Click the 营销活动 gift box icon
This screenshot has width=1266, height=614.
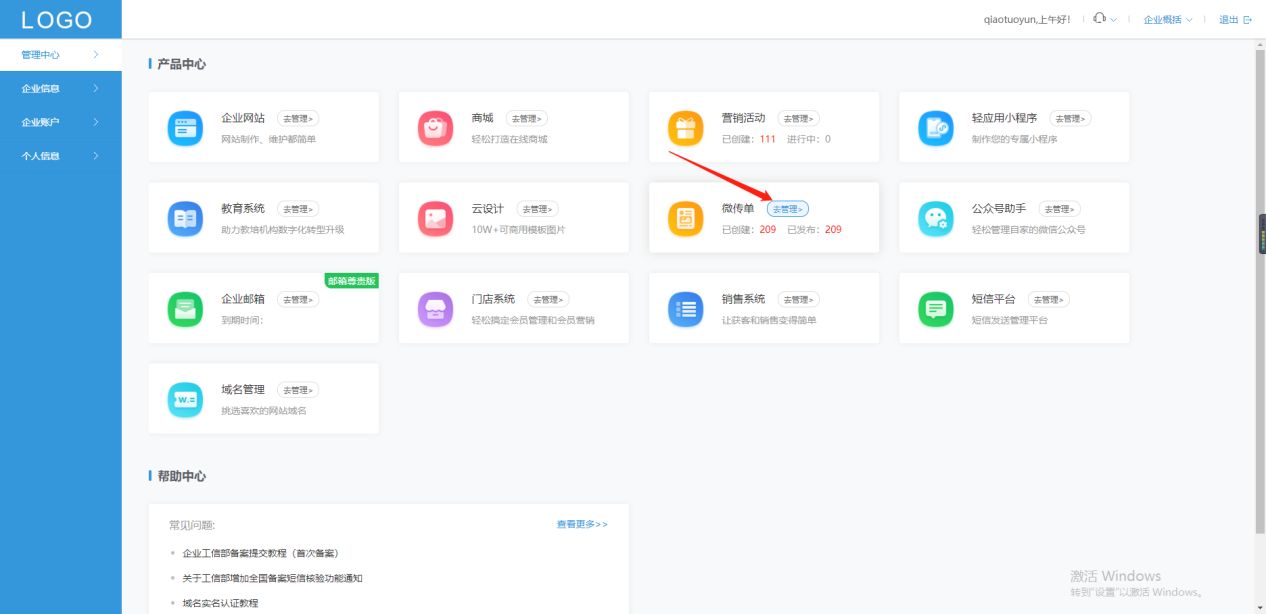(x=685, y=128)
